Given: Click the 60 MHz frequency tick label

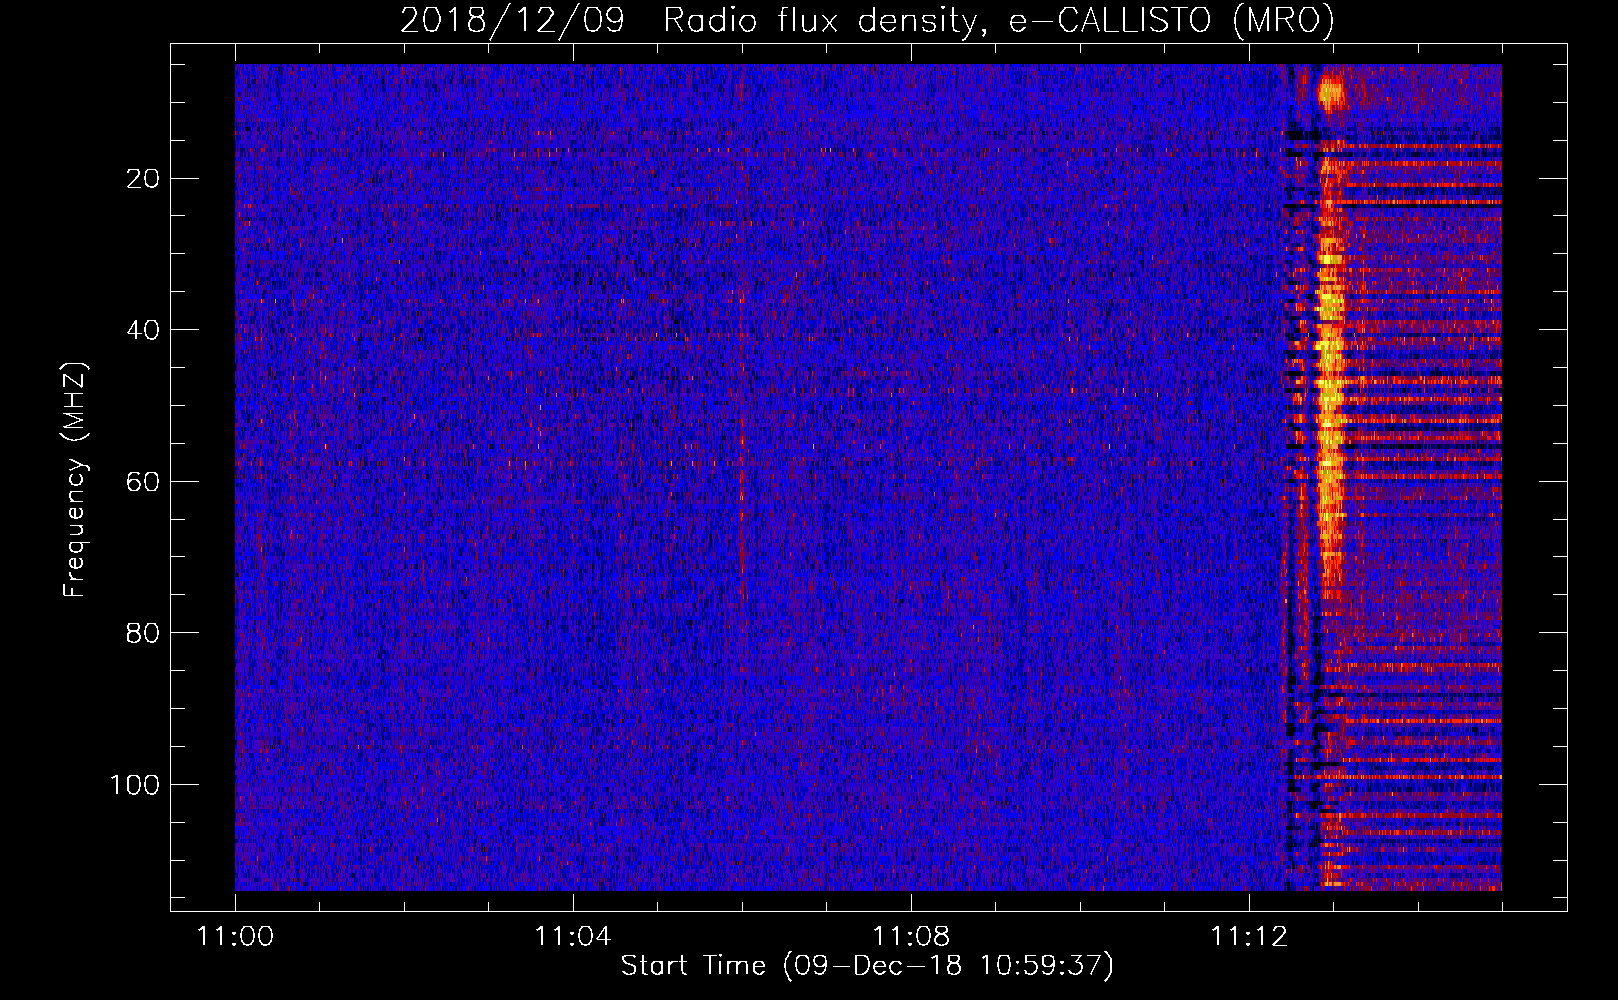Looking at the screenshot, I should pyautogui.click(x=143, y=482).
